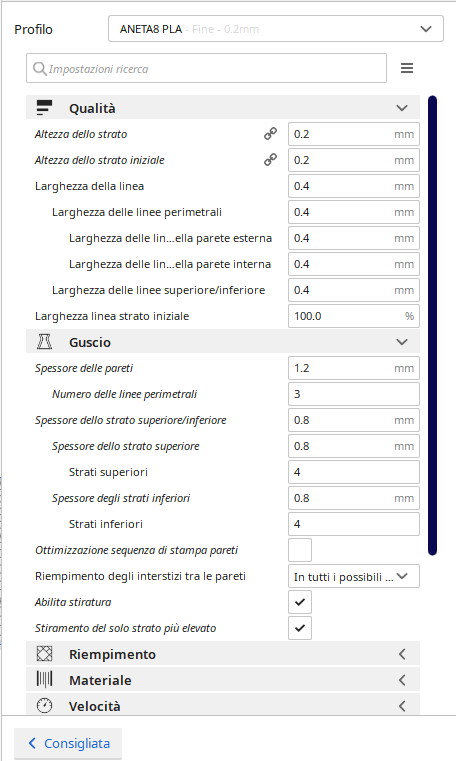Uncheck the Abilita stiratura checkbox
The width and height of the screenshot is (458, 761).
[300, 602]
